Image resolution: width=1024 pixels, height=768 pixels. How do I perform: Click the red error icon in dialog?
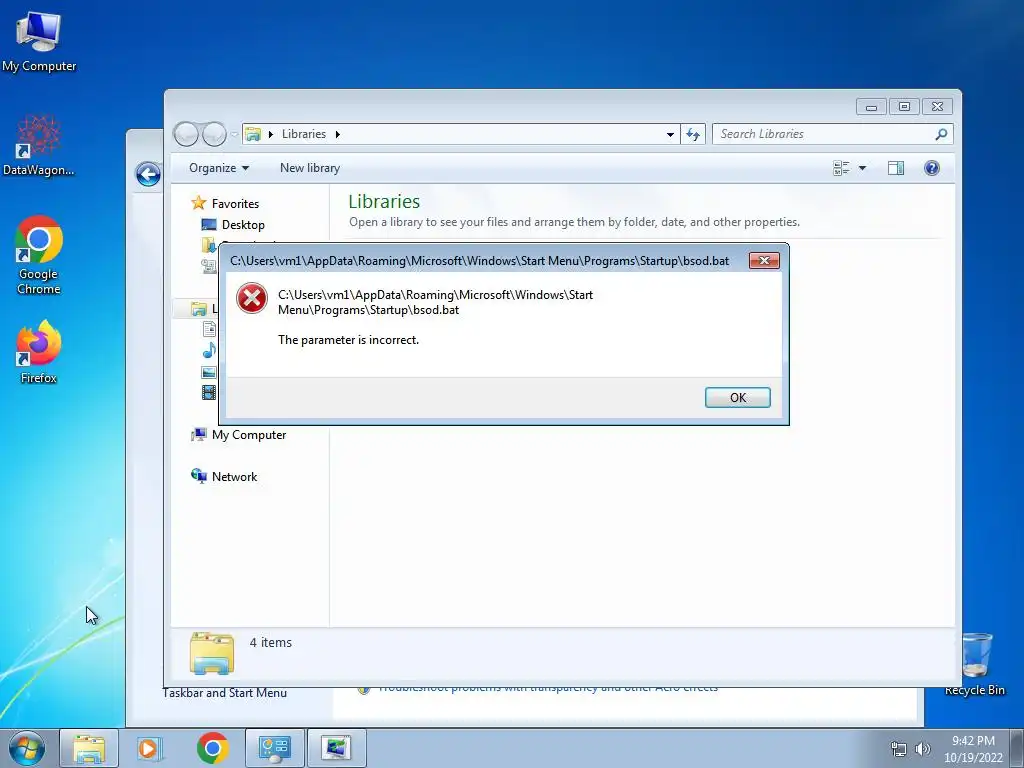pos(251,298)
